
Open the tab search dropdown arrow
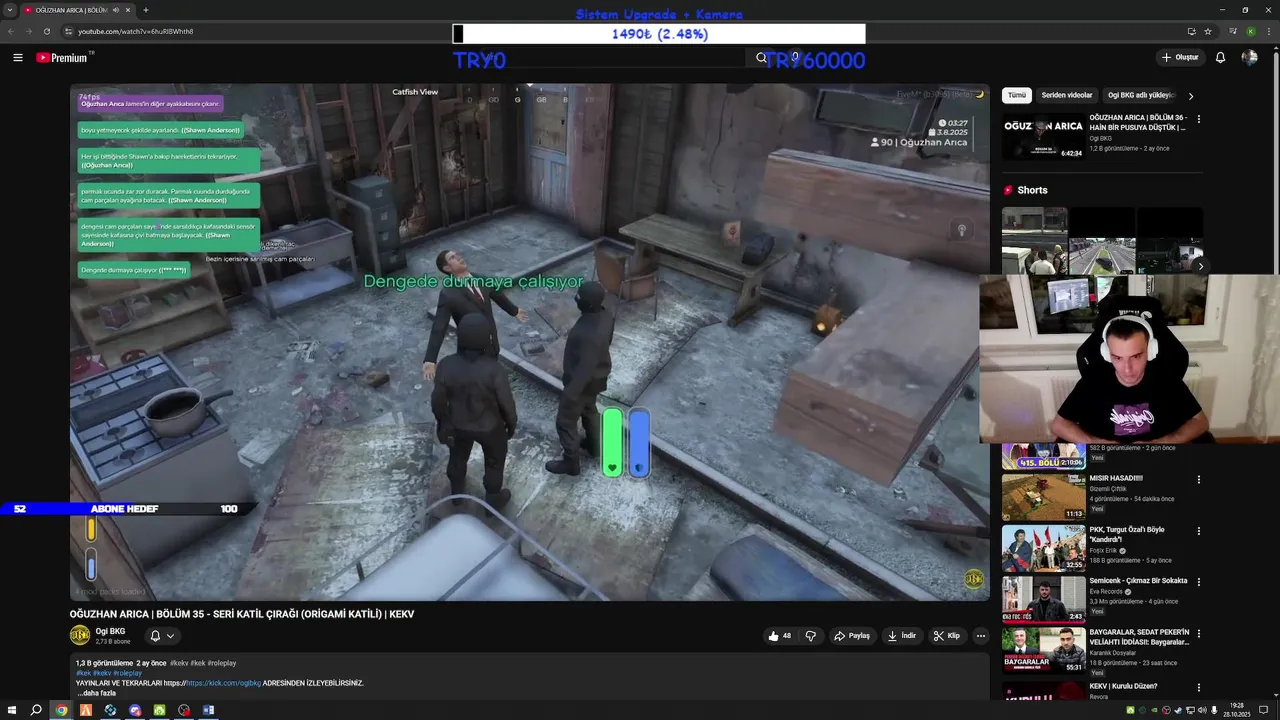[x=9, y=10]
